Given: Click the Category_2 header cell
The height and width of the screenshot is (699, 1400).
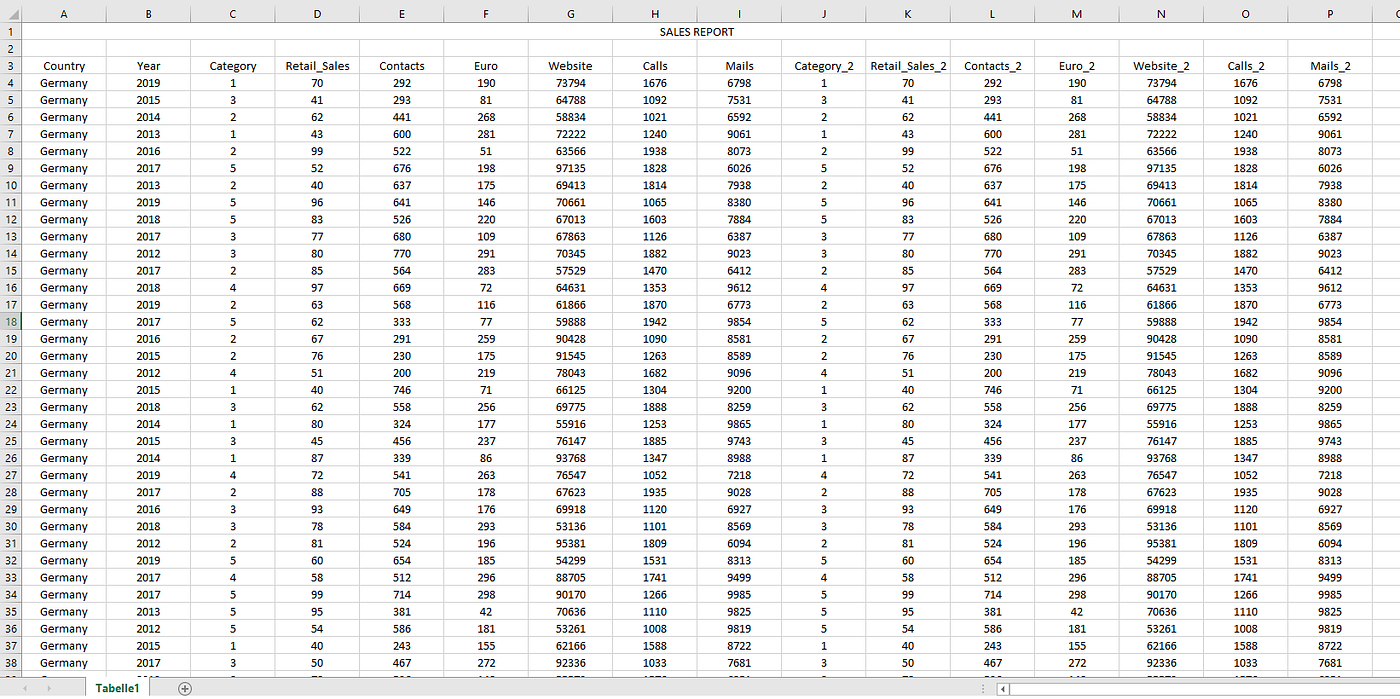Looking at the screenshot, I should coord(824,66).
